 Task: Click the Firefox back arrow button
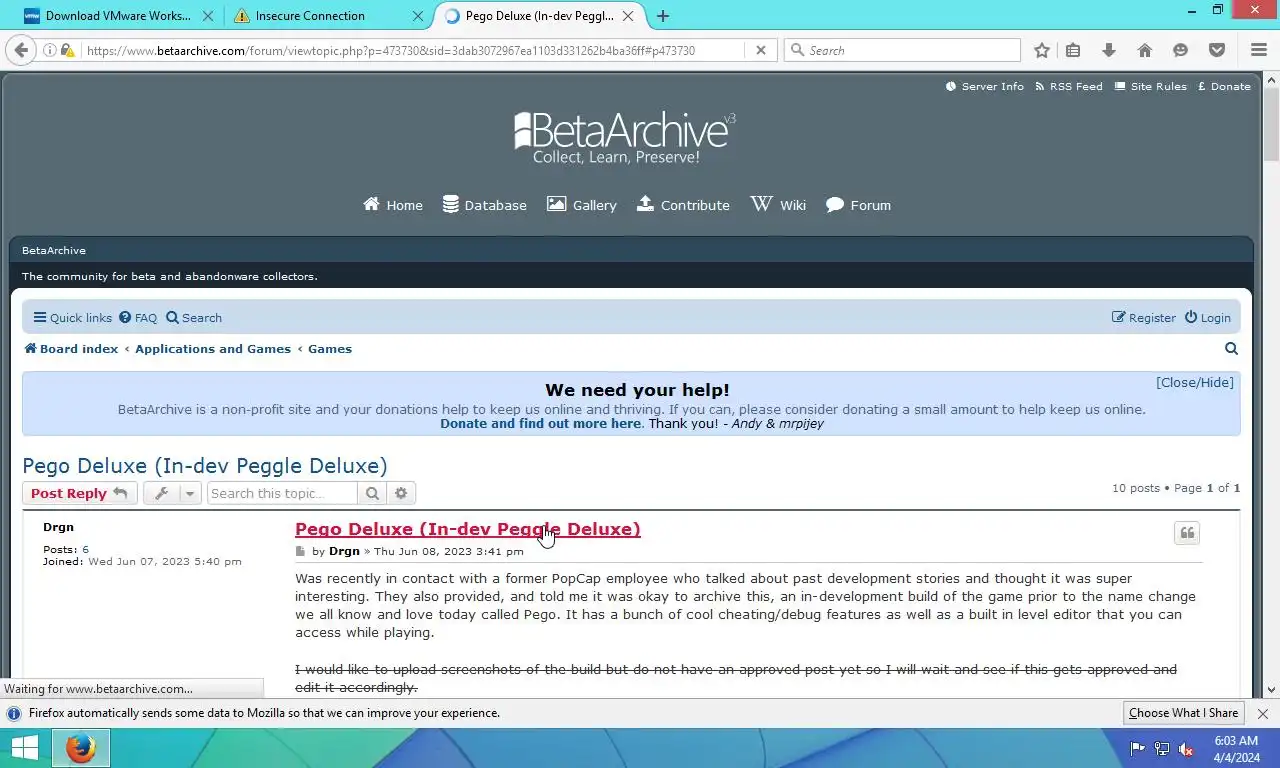21,50
